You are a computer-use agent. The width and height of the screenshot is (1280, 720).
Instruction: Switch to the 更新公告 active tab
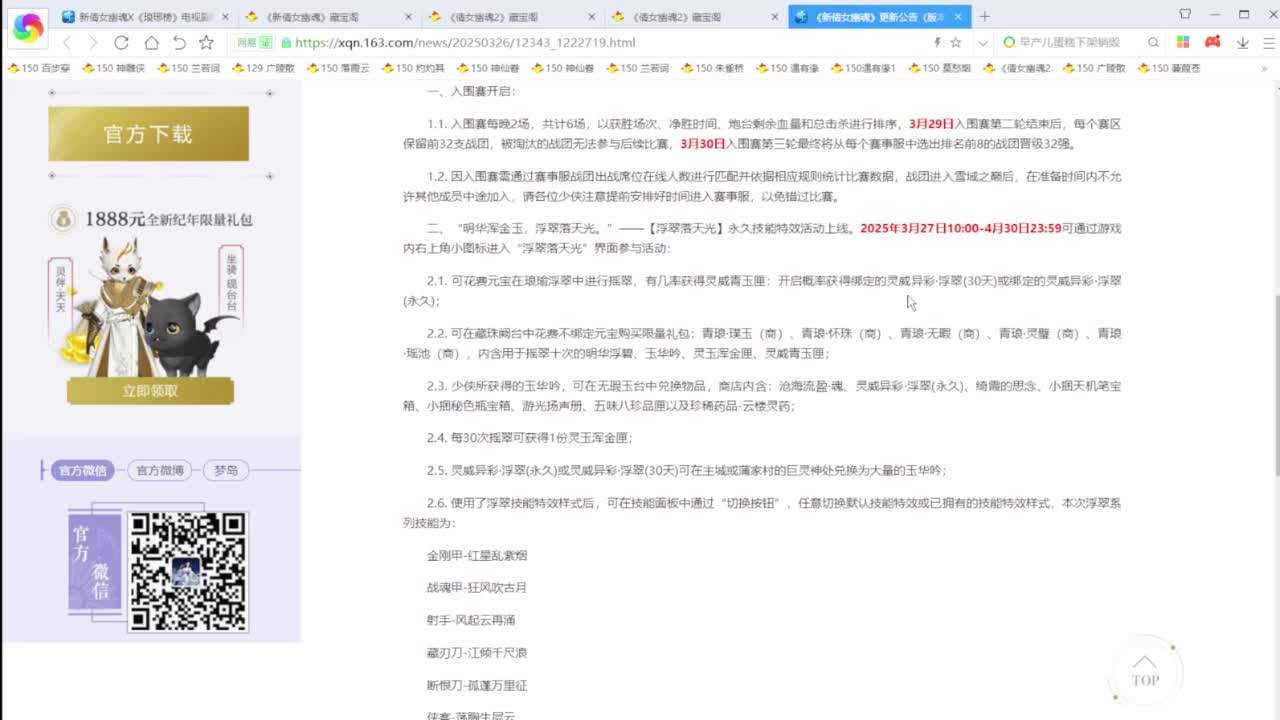coord(880,17)
